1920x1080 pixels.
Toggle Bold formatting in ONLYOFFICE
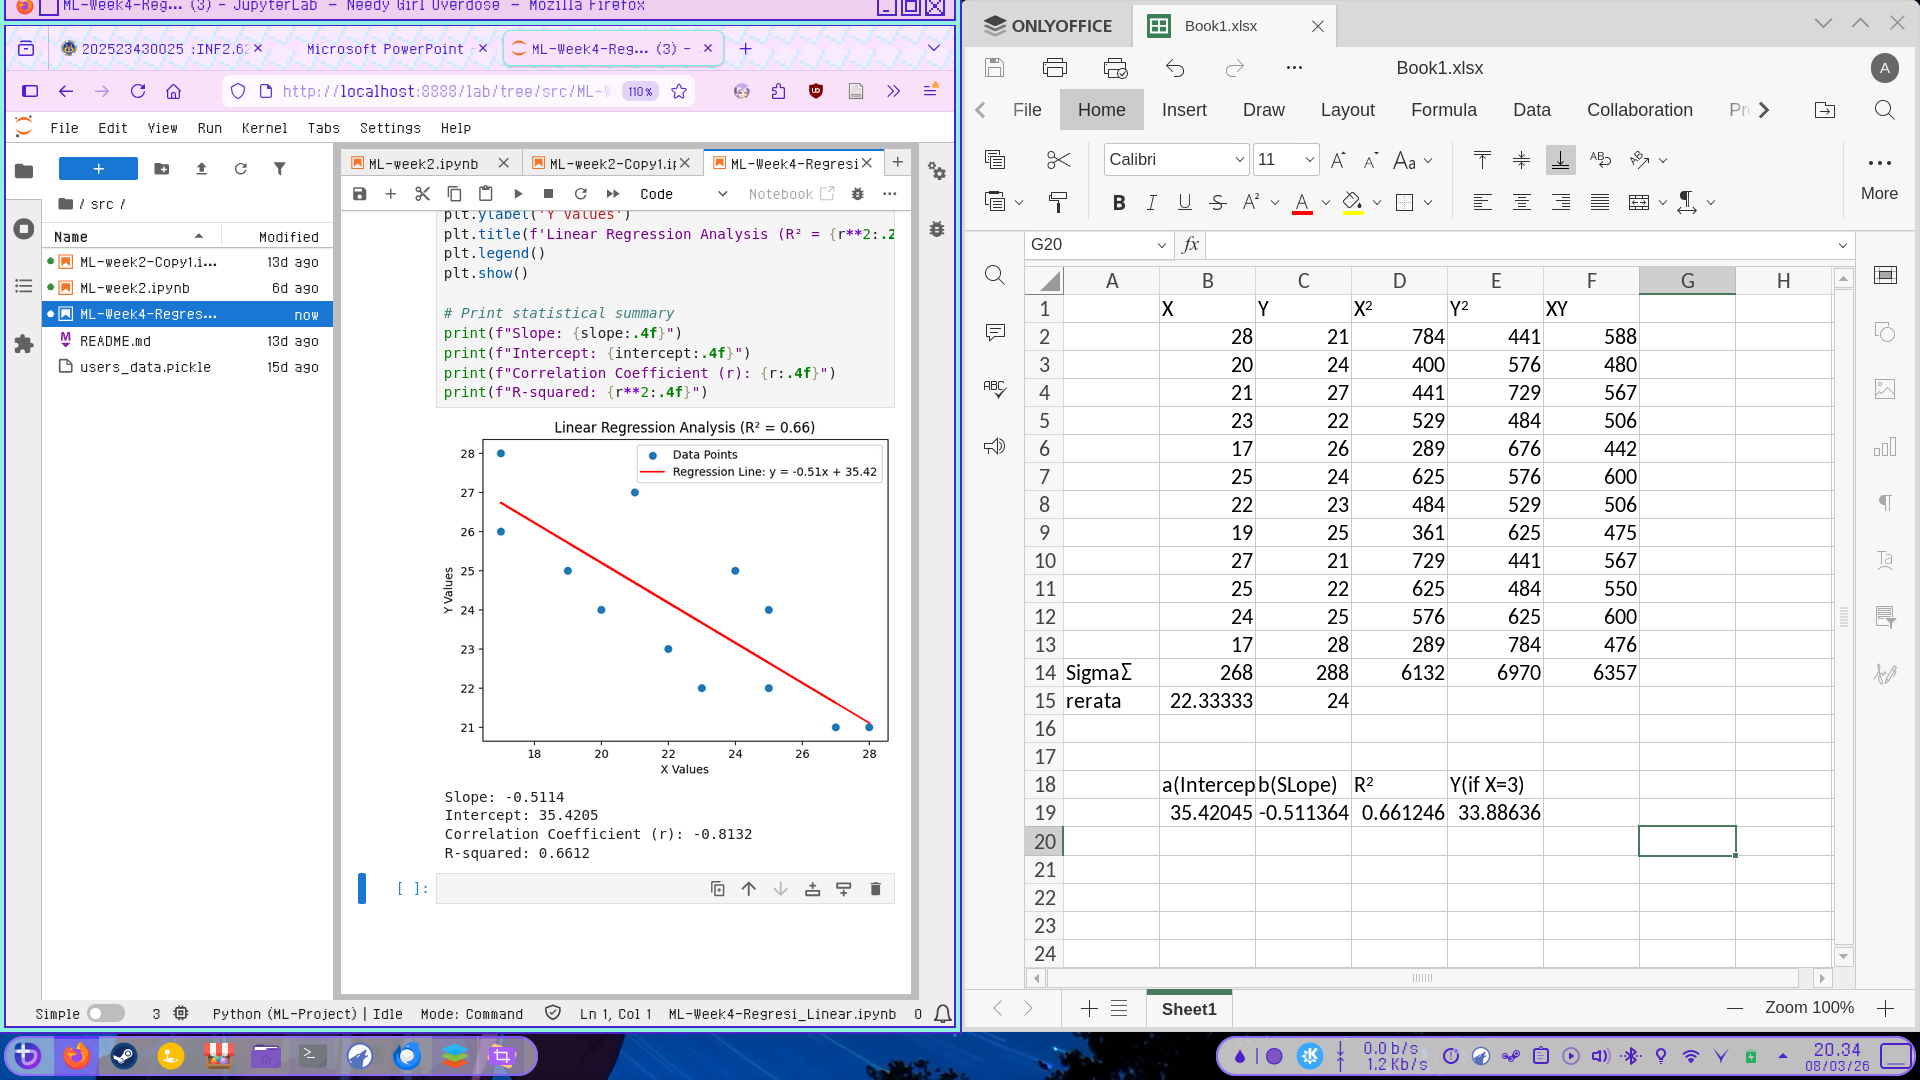(1118, 202)
